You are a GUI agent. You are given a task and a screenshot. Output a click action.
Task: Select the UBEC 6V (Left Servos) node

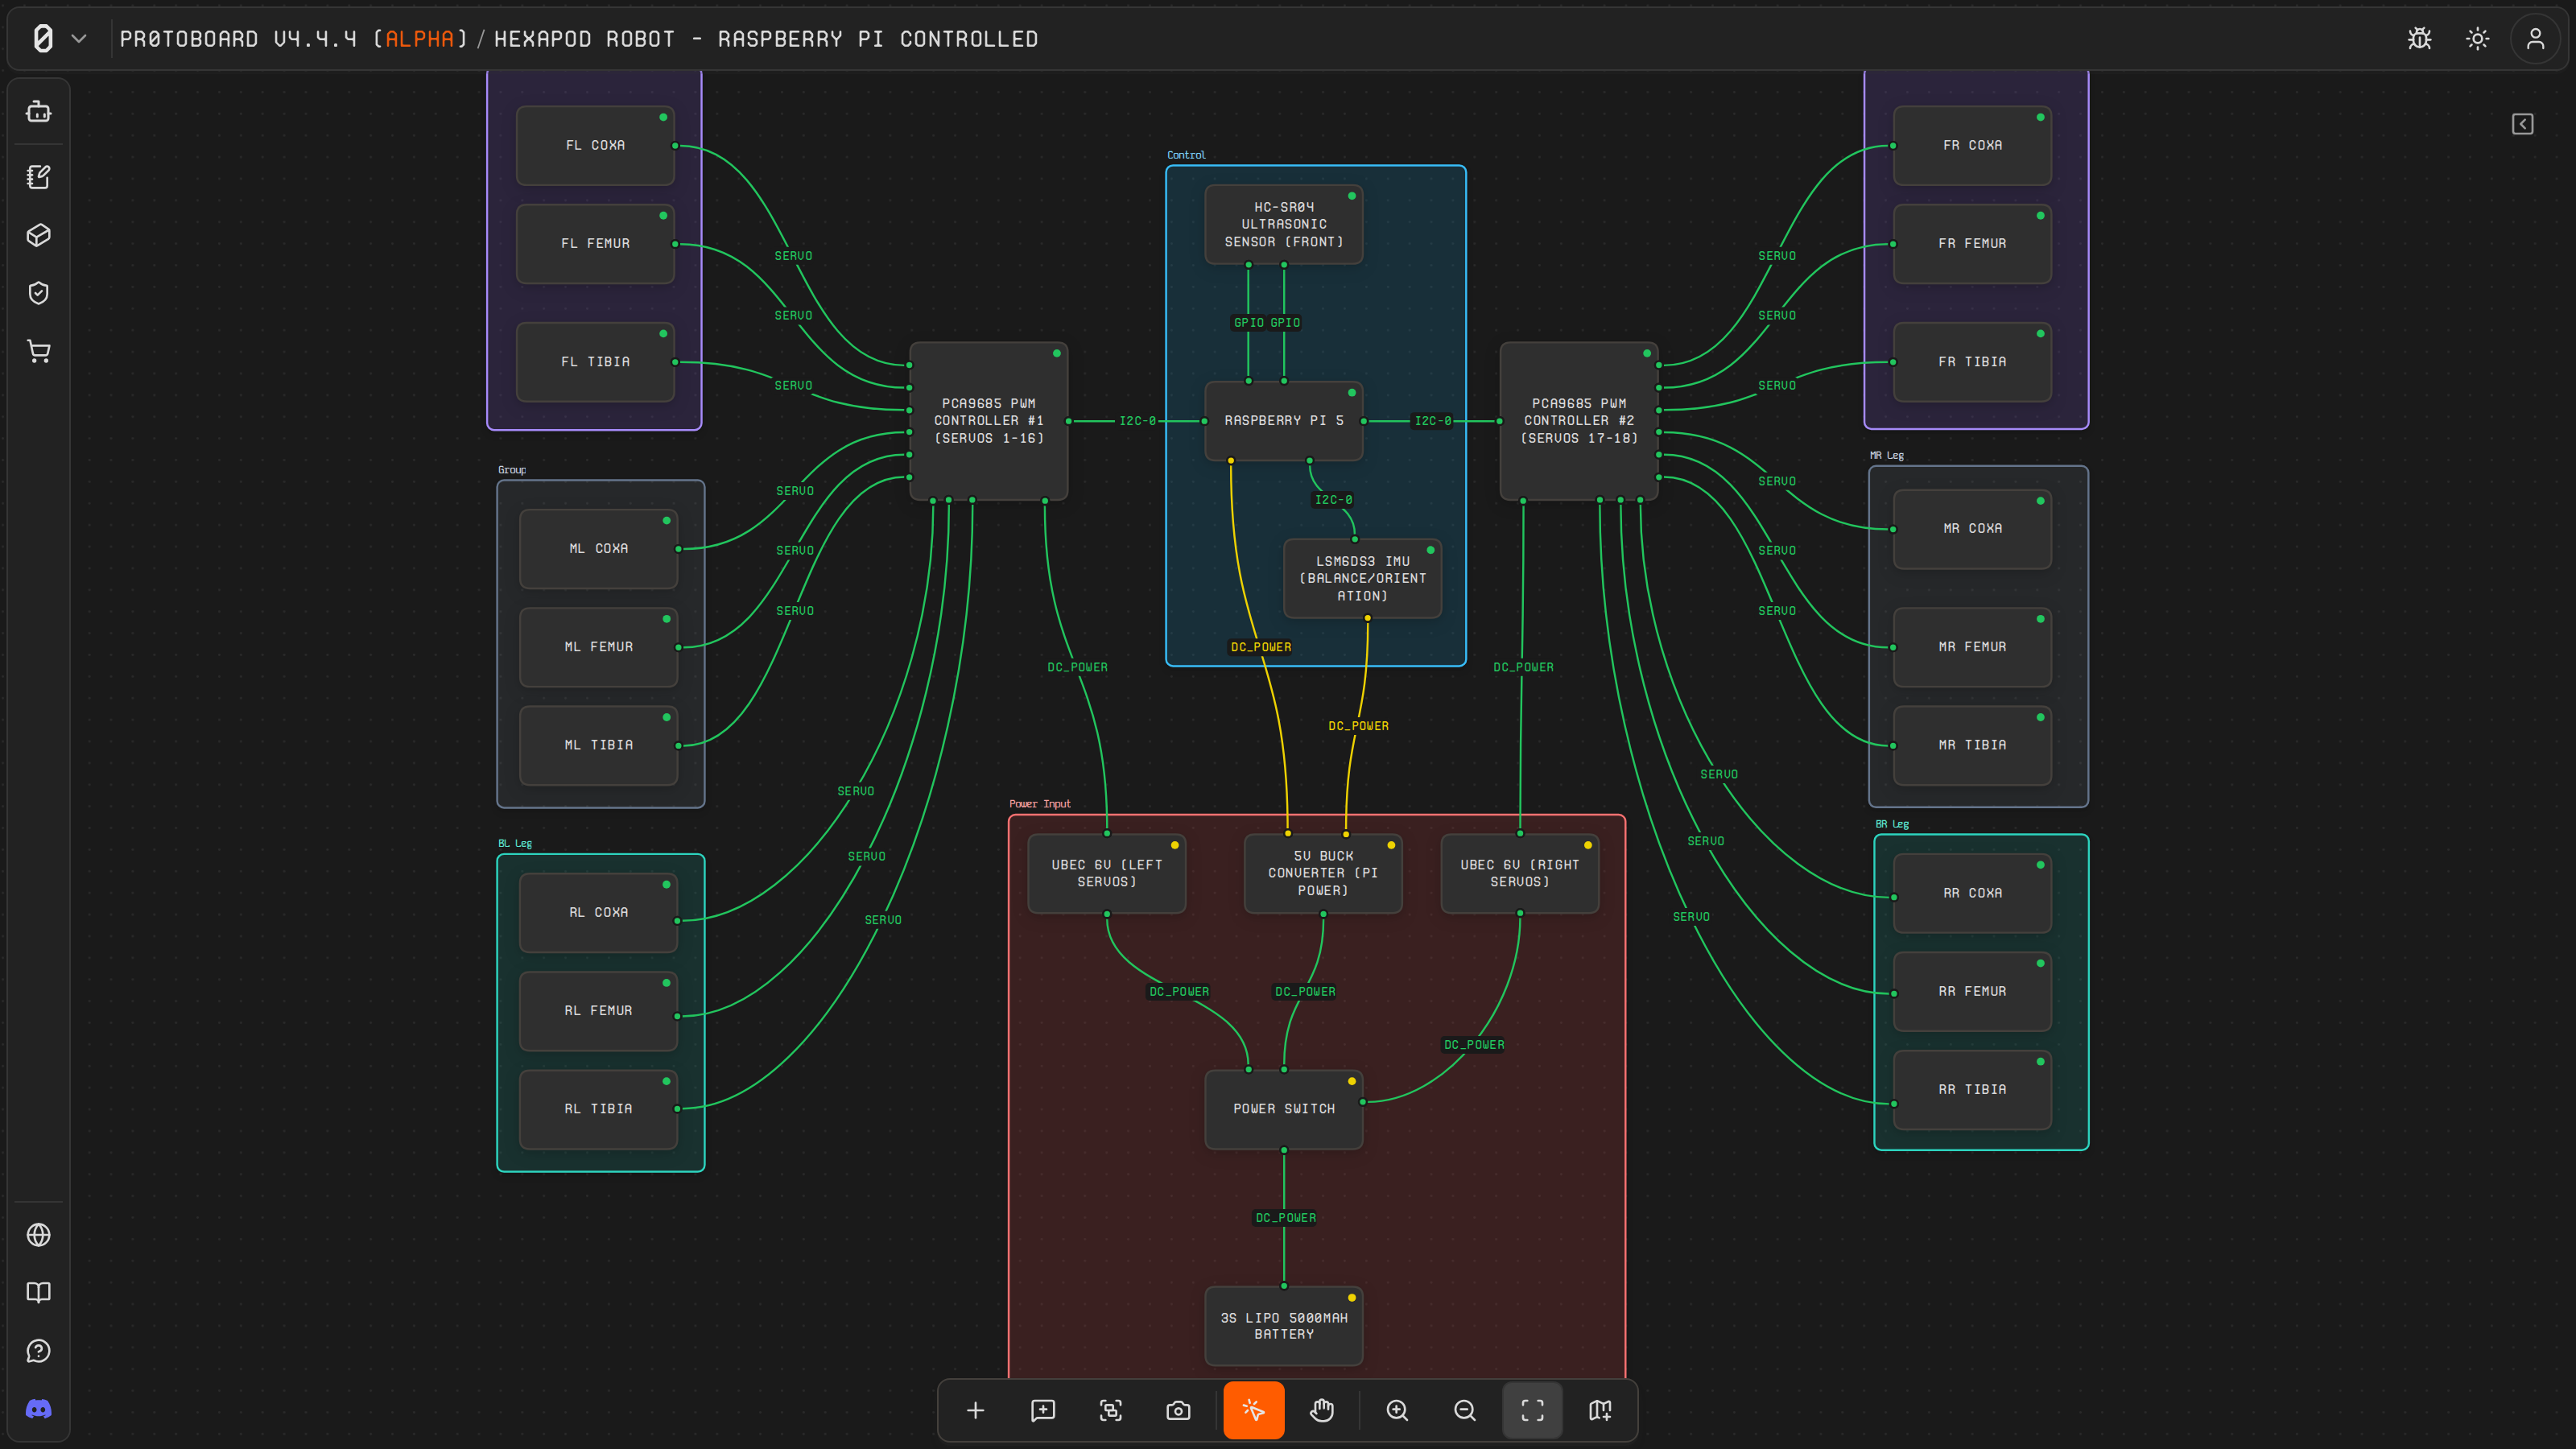[1107, 873]
